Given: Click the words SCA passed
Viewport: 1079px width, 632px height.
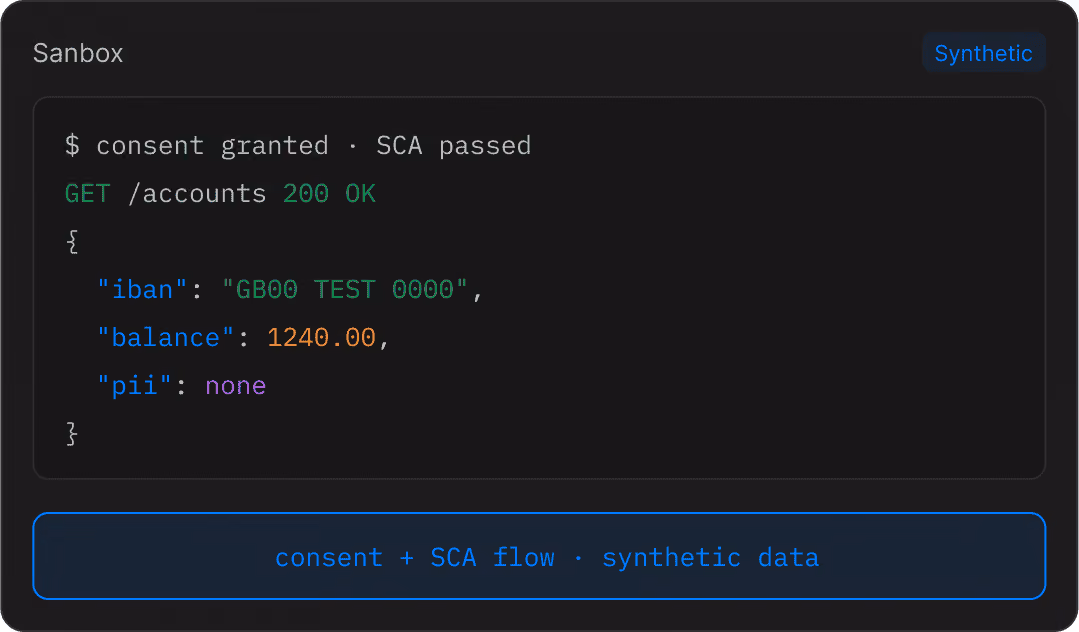Looking at the screenshot, I should tap(453, 146).
